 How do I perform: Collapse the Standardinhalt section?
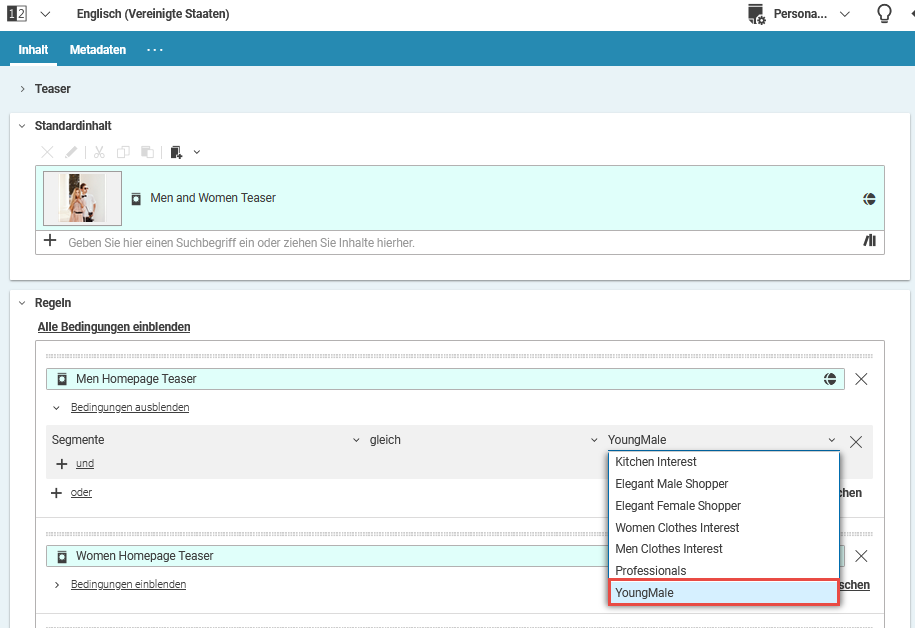pyautogui.click(x=22, y=126)
